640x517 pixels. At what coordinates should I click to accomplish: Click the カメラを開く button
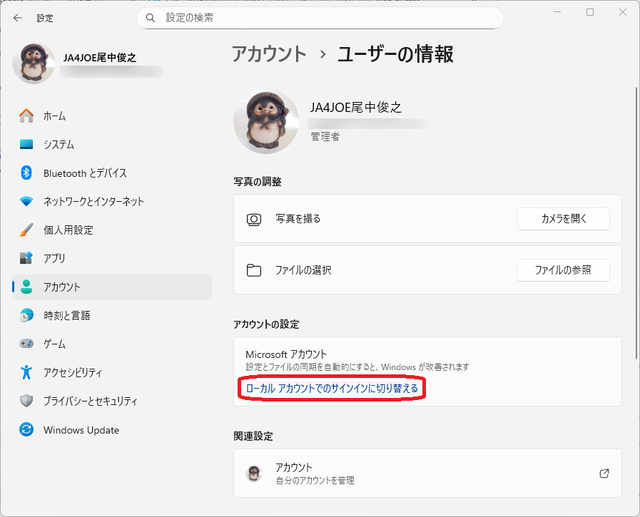click(x=563, y=219)
